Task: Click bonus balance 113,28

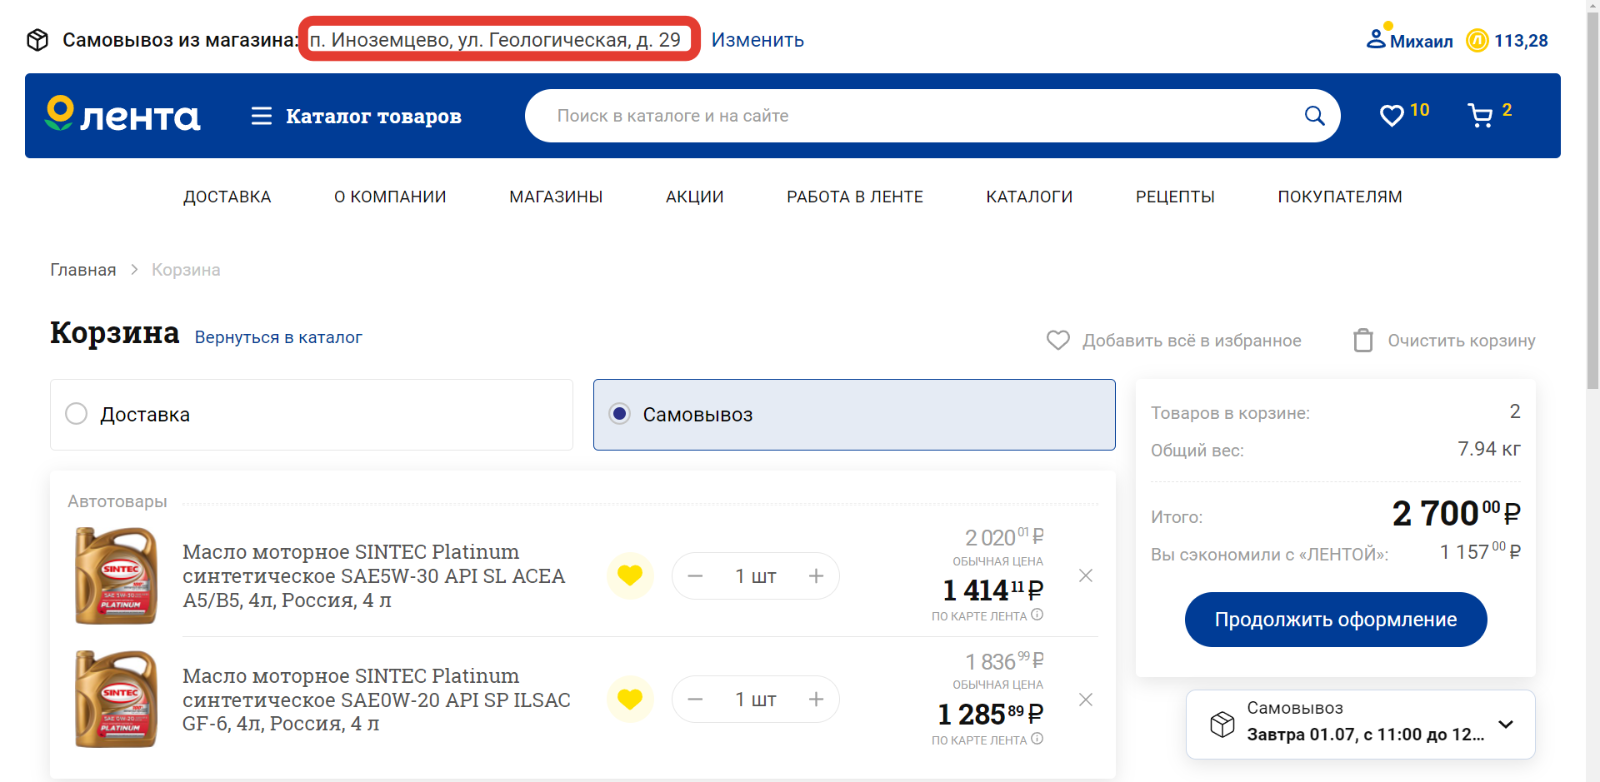Action: [x=1521, y=41]
